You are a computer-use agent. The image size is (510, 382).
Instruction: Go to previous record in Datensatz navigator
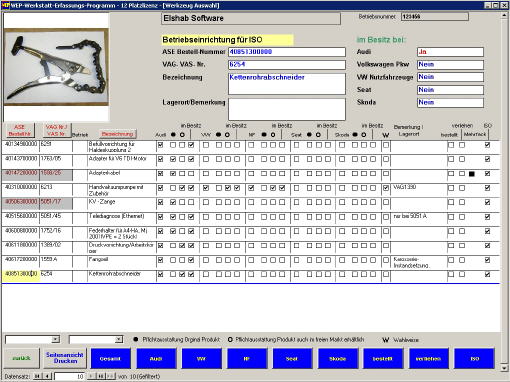pos(48,376)
